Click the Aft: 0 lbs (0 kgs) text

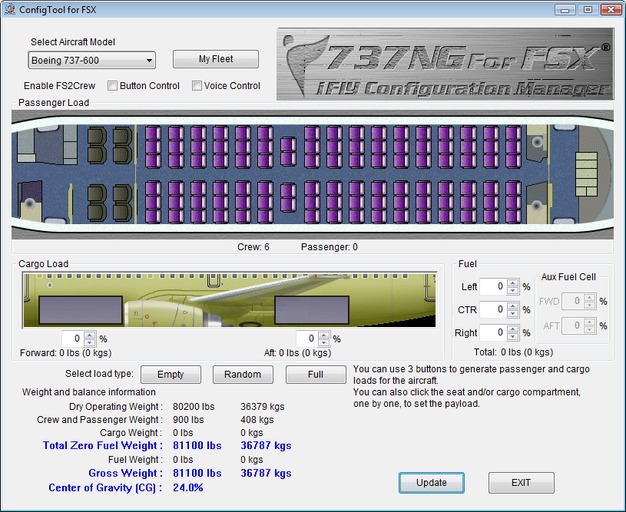click(297, 353)
